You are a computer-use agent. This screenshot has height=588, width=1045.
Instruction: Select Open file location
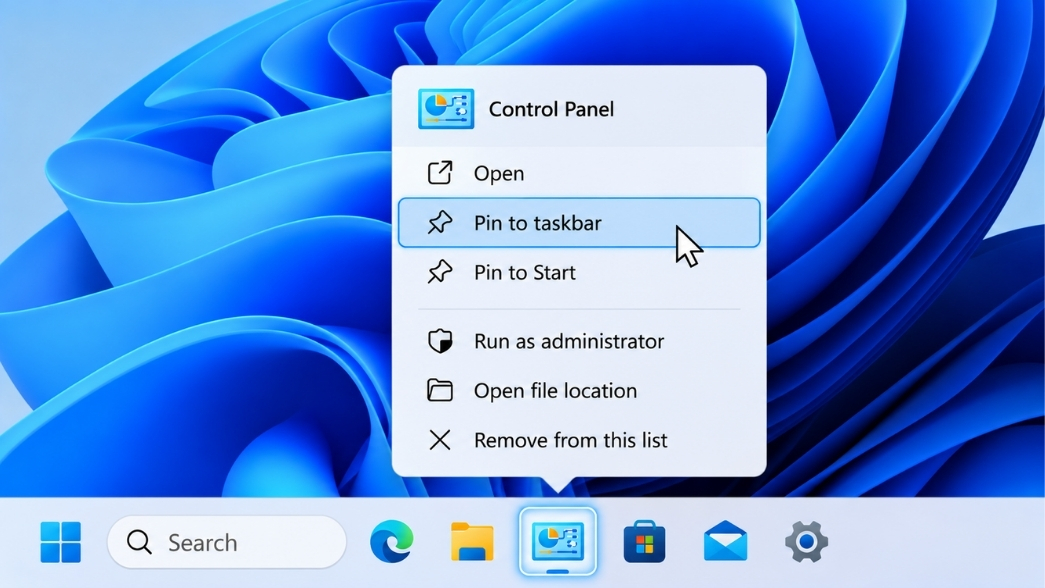click(578, 391)
